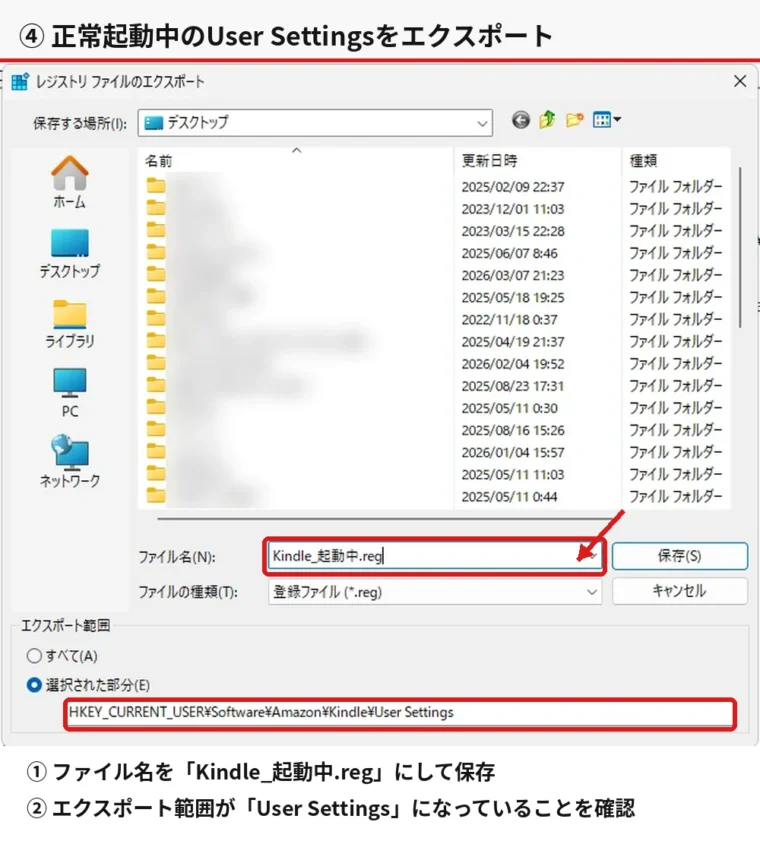Select the すべて(A) export range radio button
Viewport: 760px width, 841px height.
click(x=34, y=655)
